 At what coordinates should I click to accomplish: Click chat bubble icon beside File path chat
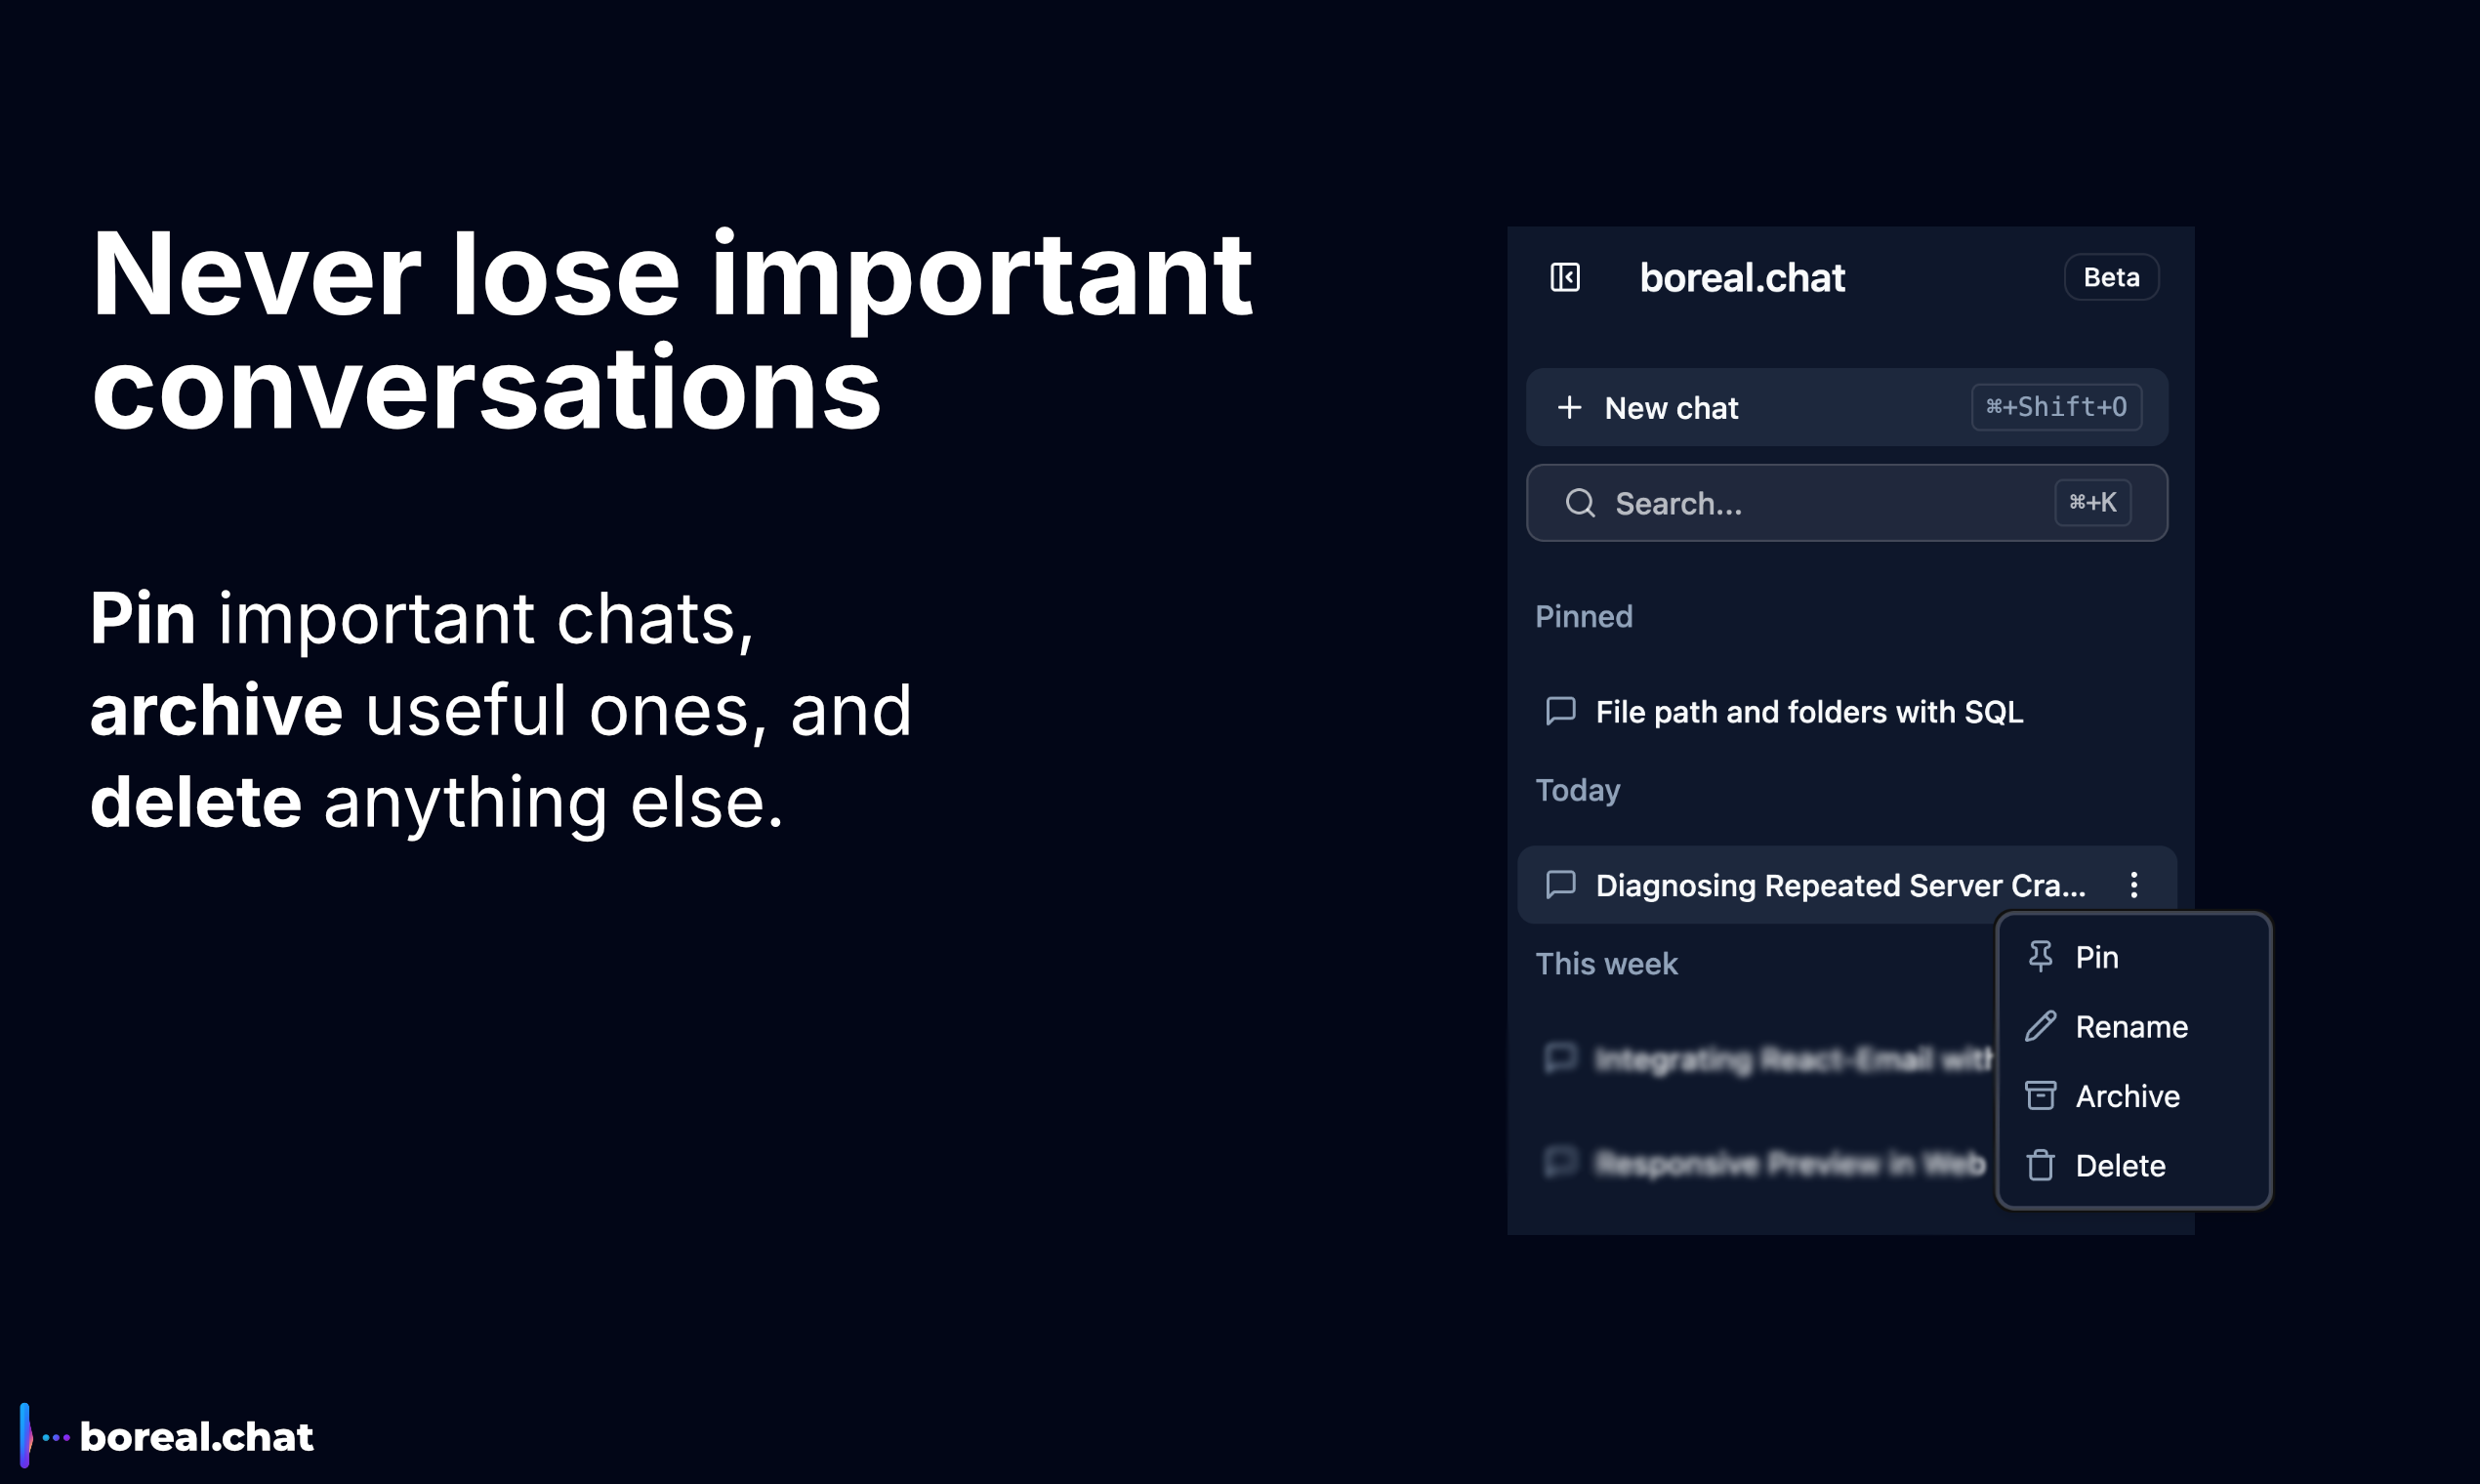[1560, 711]
